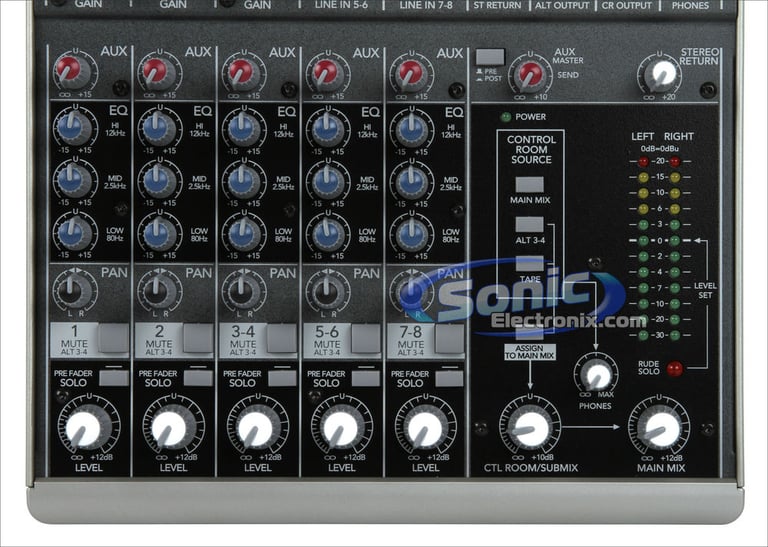Click channel 2 HI 12kHz EQ knob
The width and height of the screenshot is (768, 547).
click(158, 128)
